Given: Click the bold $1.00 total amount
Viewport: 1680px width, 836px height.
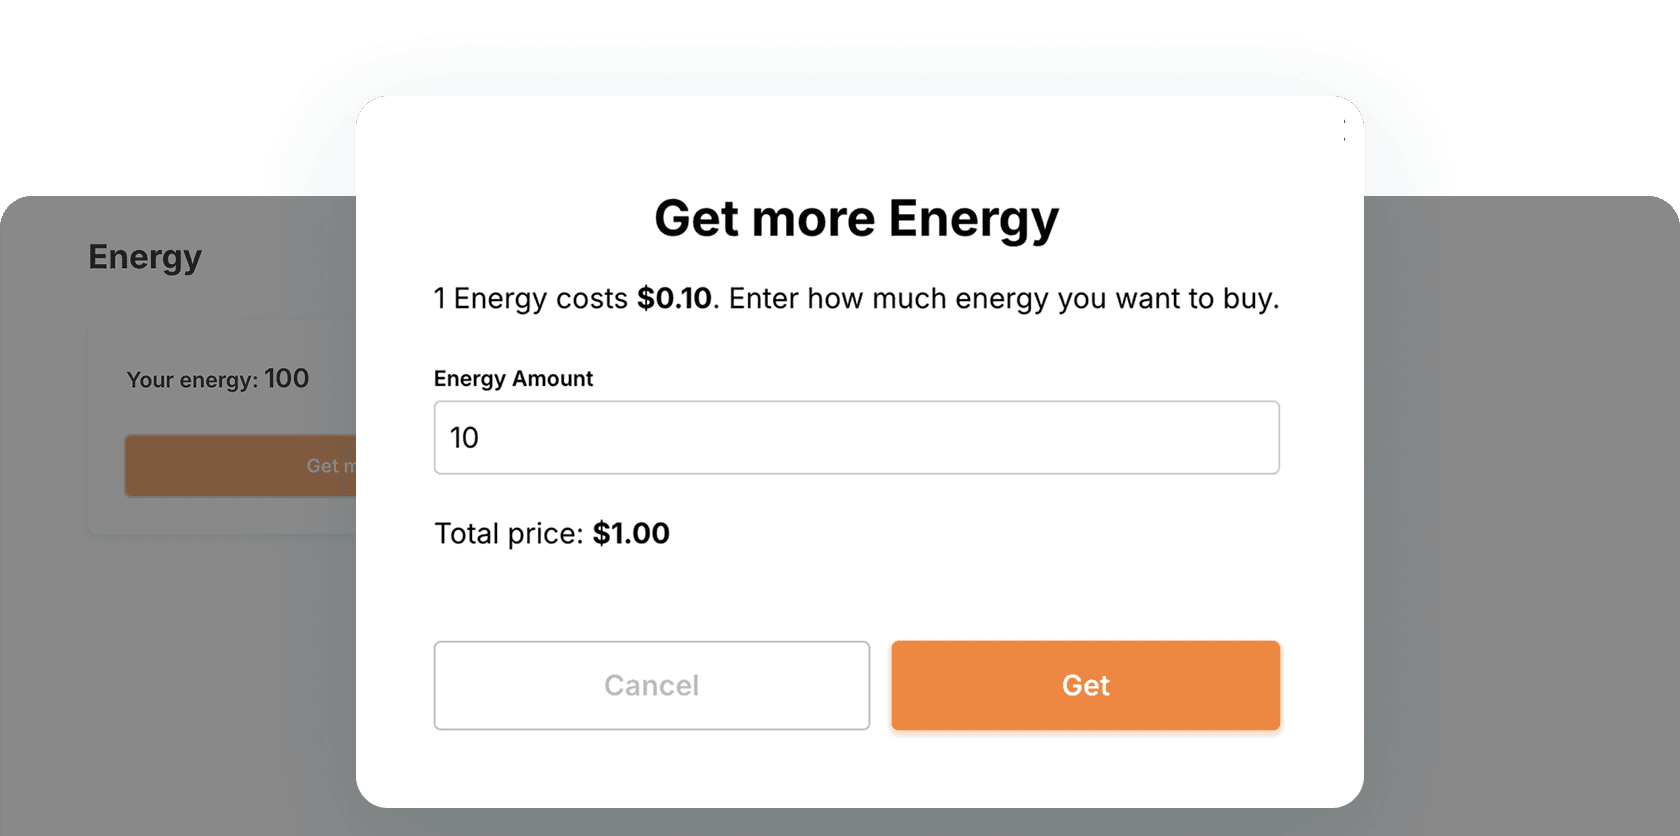Looking at the screenshot, I should (x=631, y=533).
